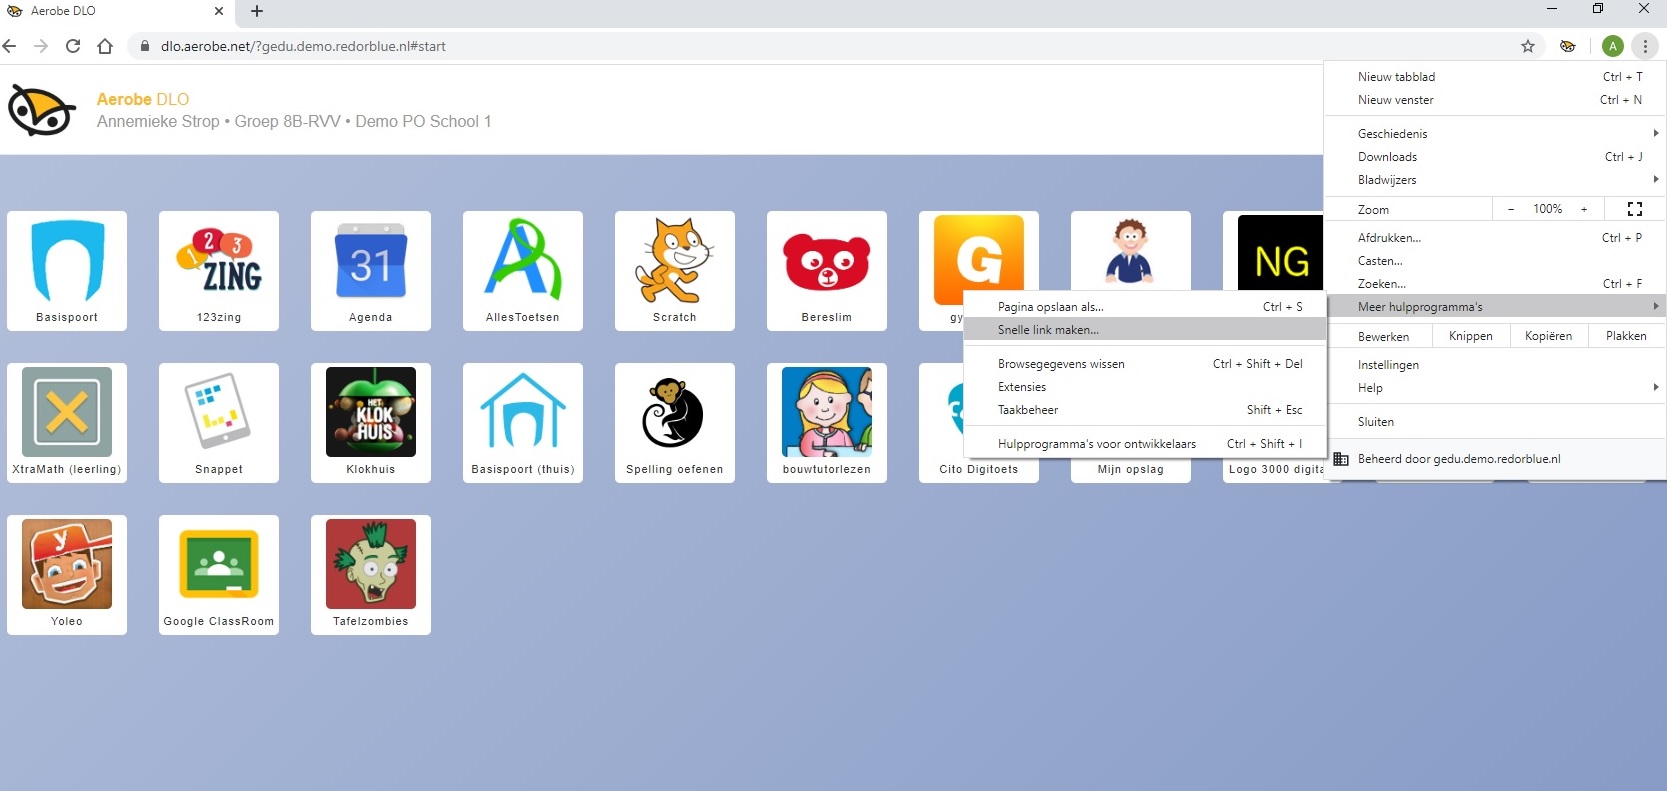Image resolution: width=1667 pixels, height=791 pixels.
Task: Close the Aerobe DLO tab
Action: pos(219,11)
